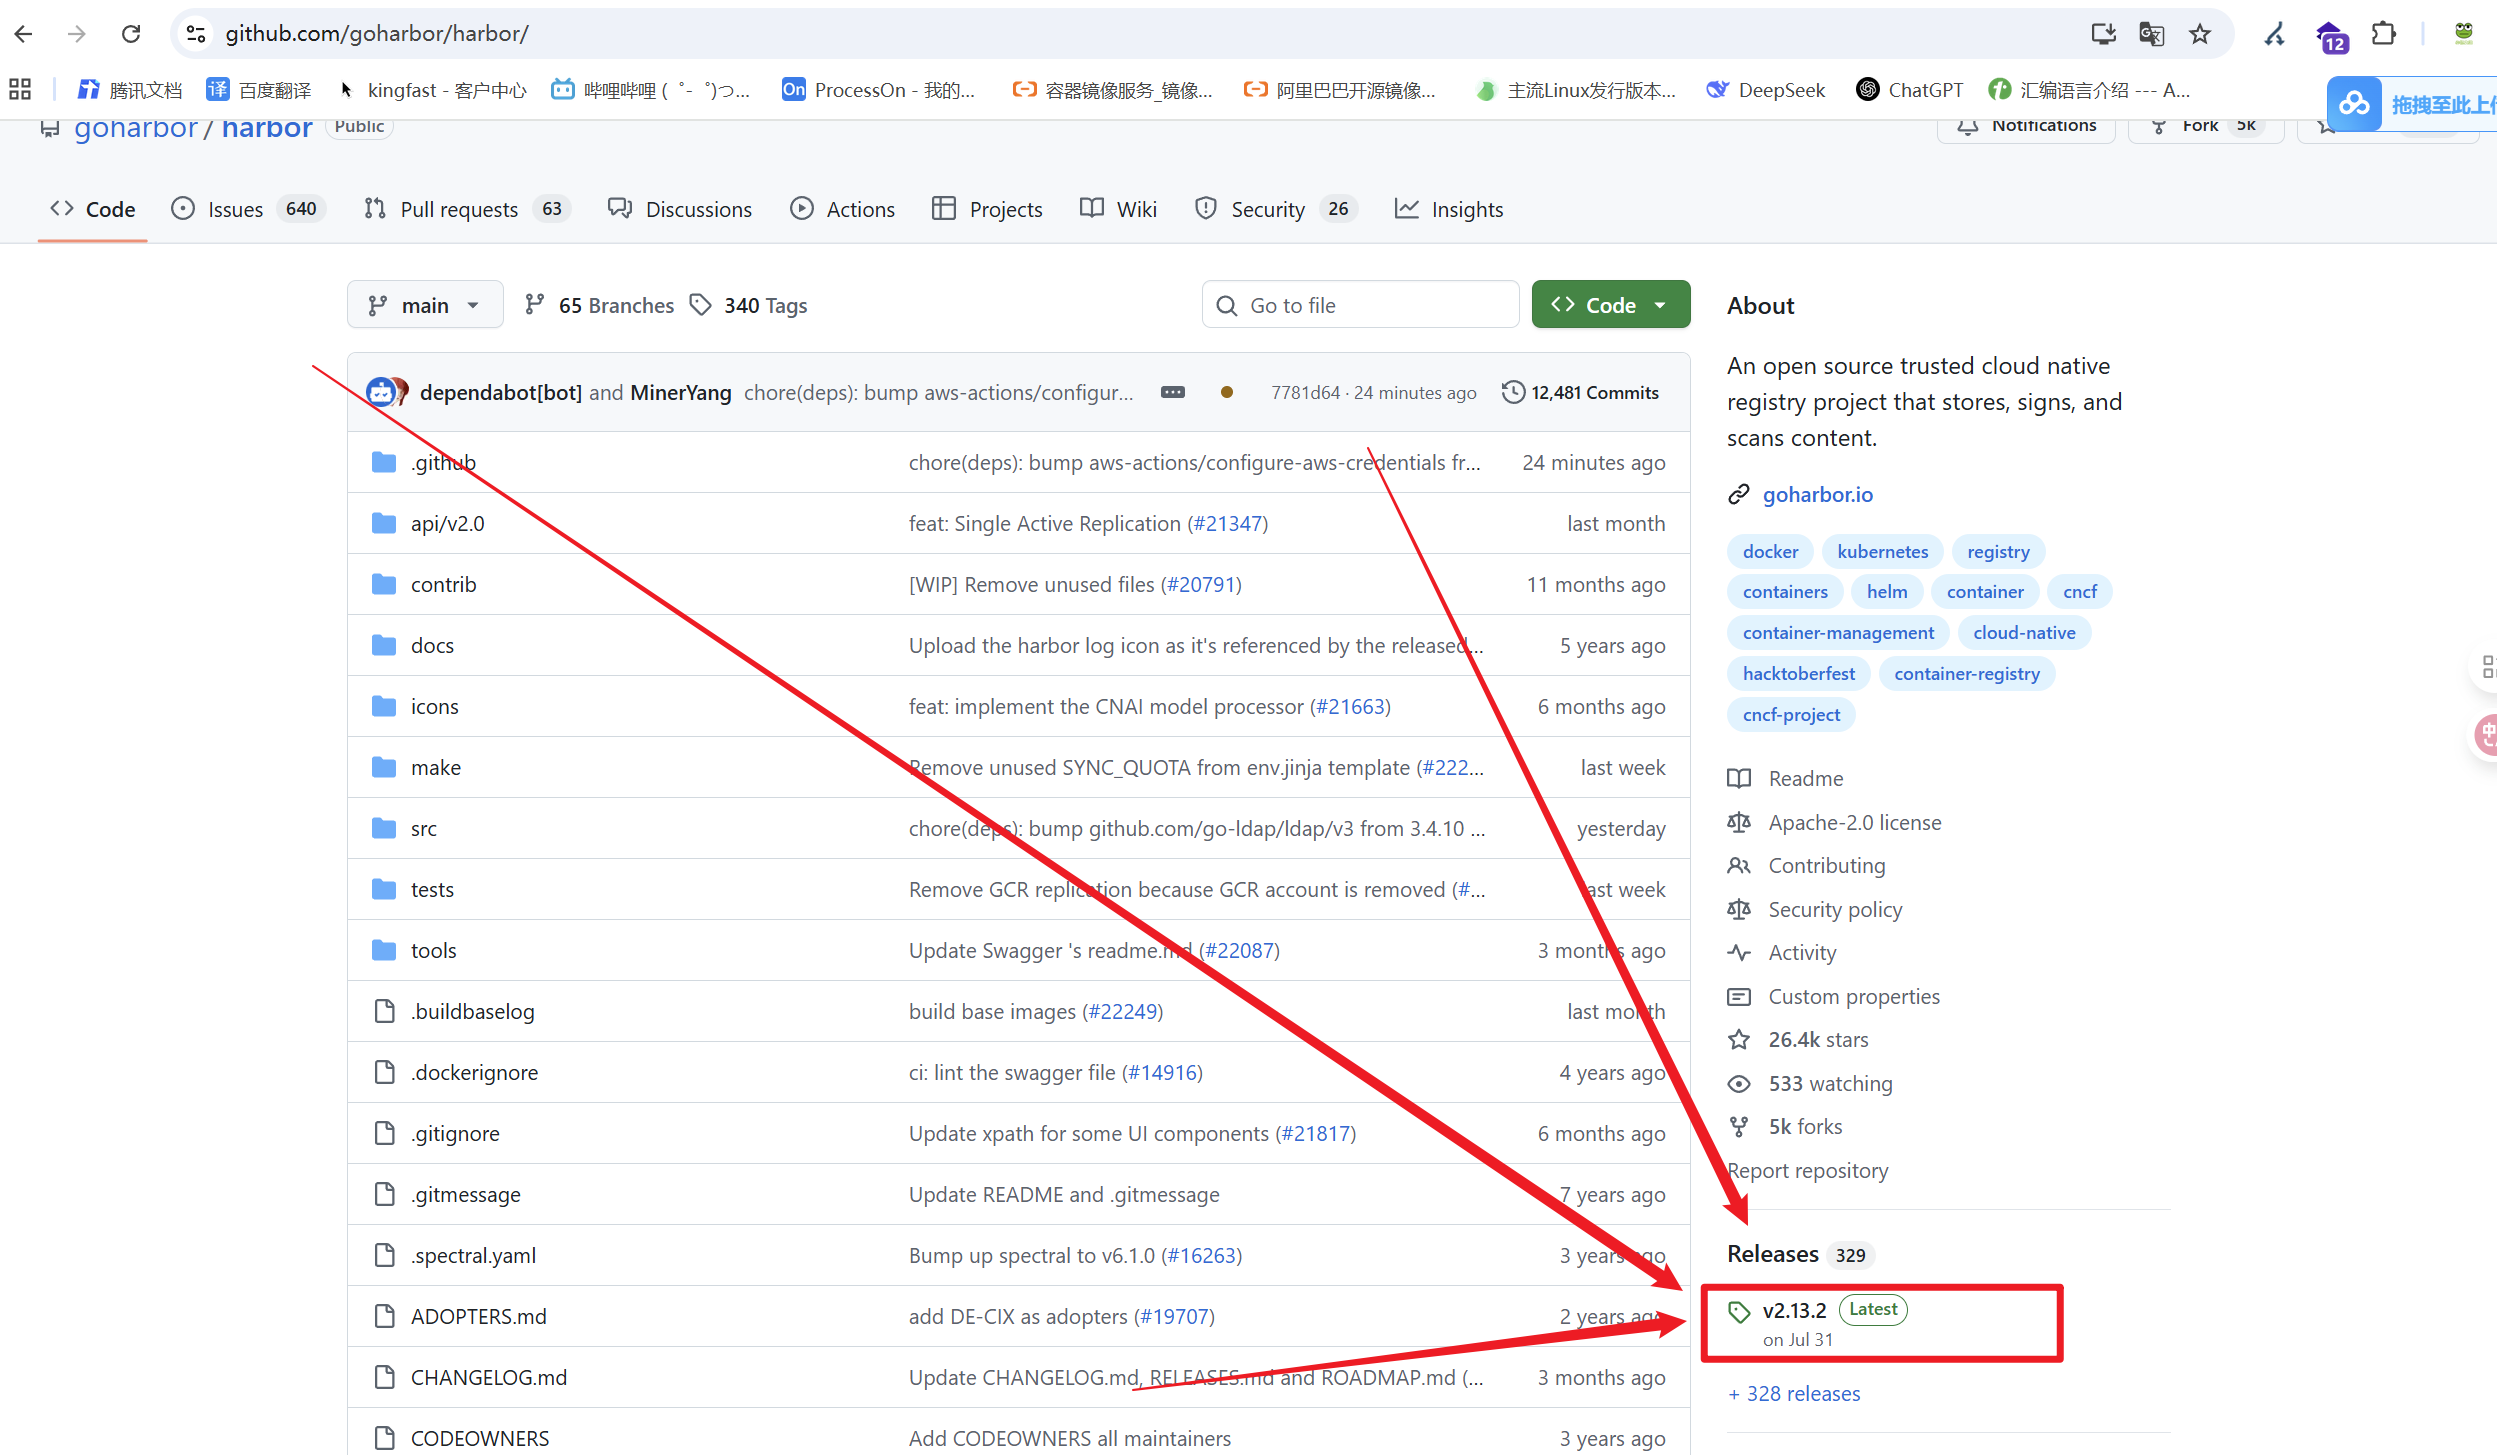The height and width of the screenshot is (1455, 2497).
Task: Expand the main branch selector dropdown
Action: (425, 305)
